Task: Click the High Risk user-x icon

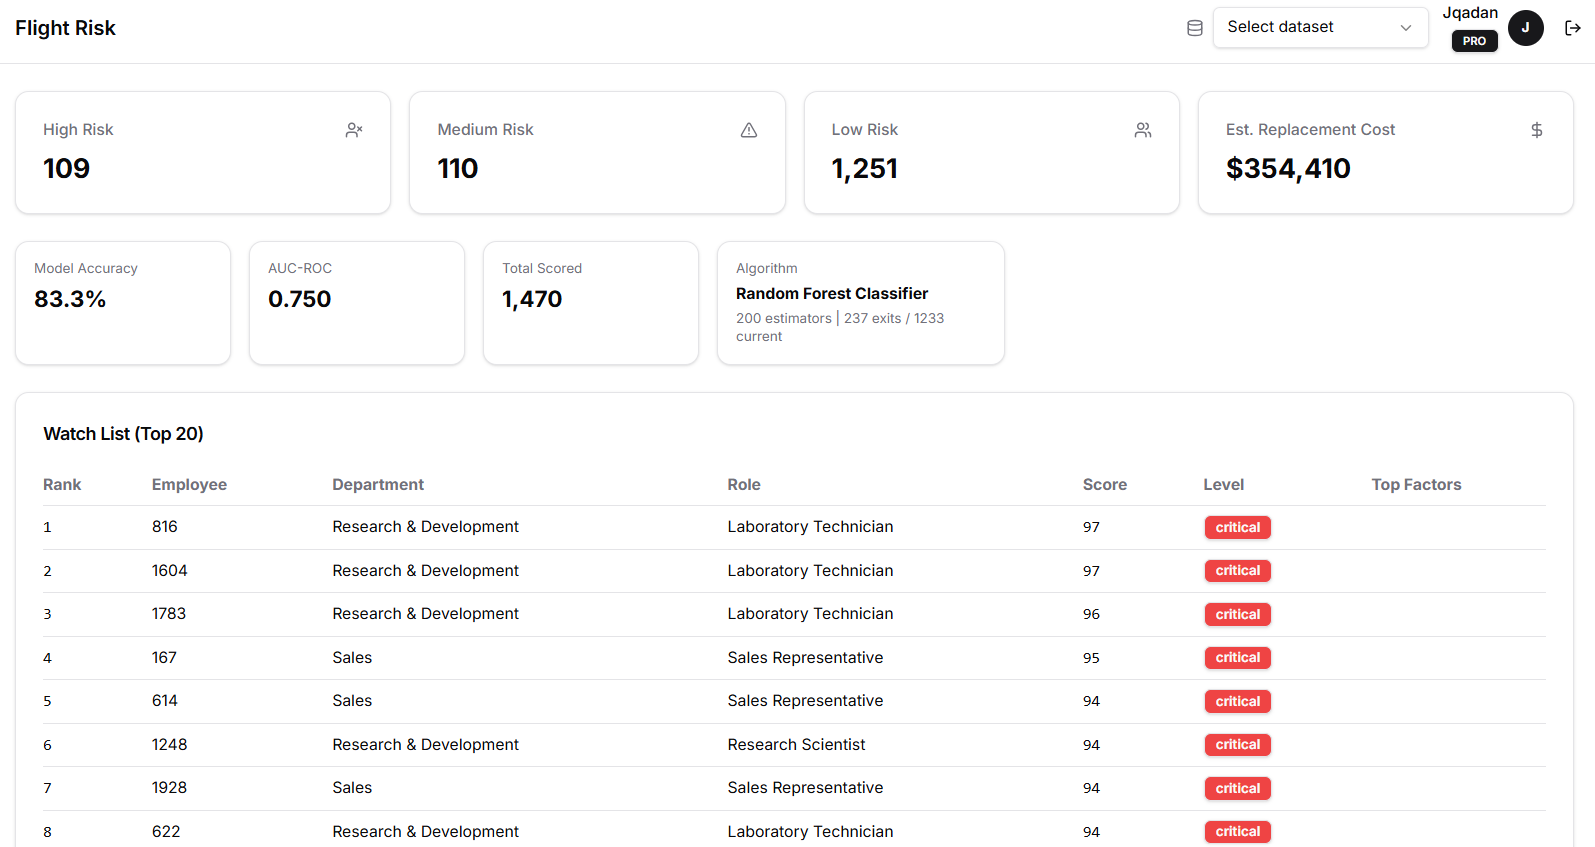Action: 354,130
